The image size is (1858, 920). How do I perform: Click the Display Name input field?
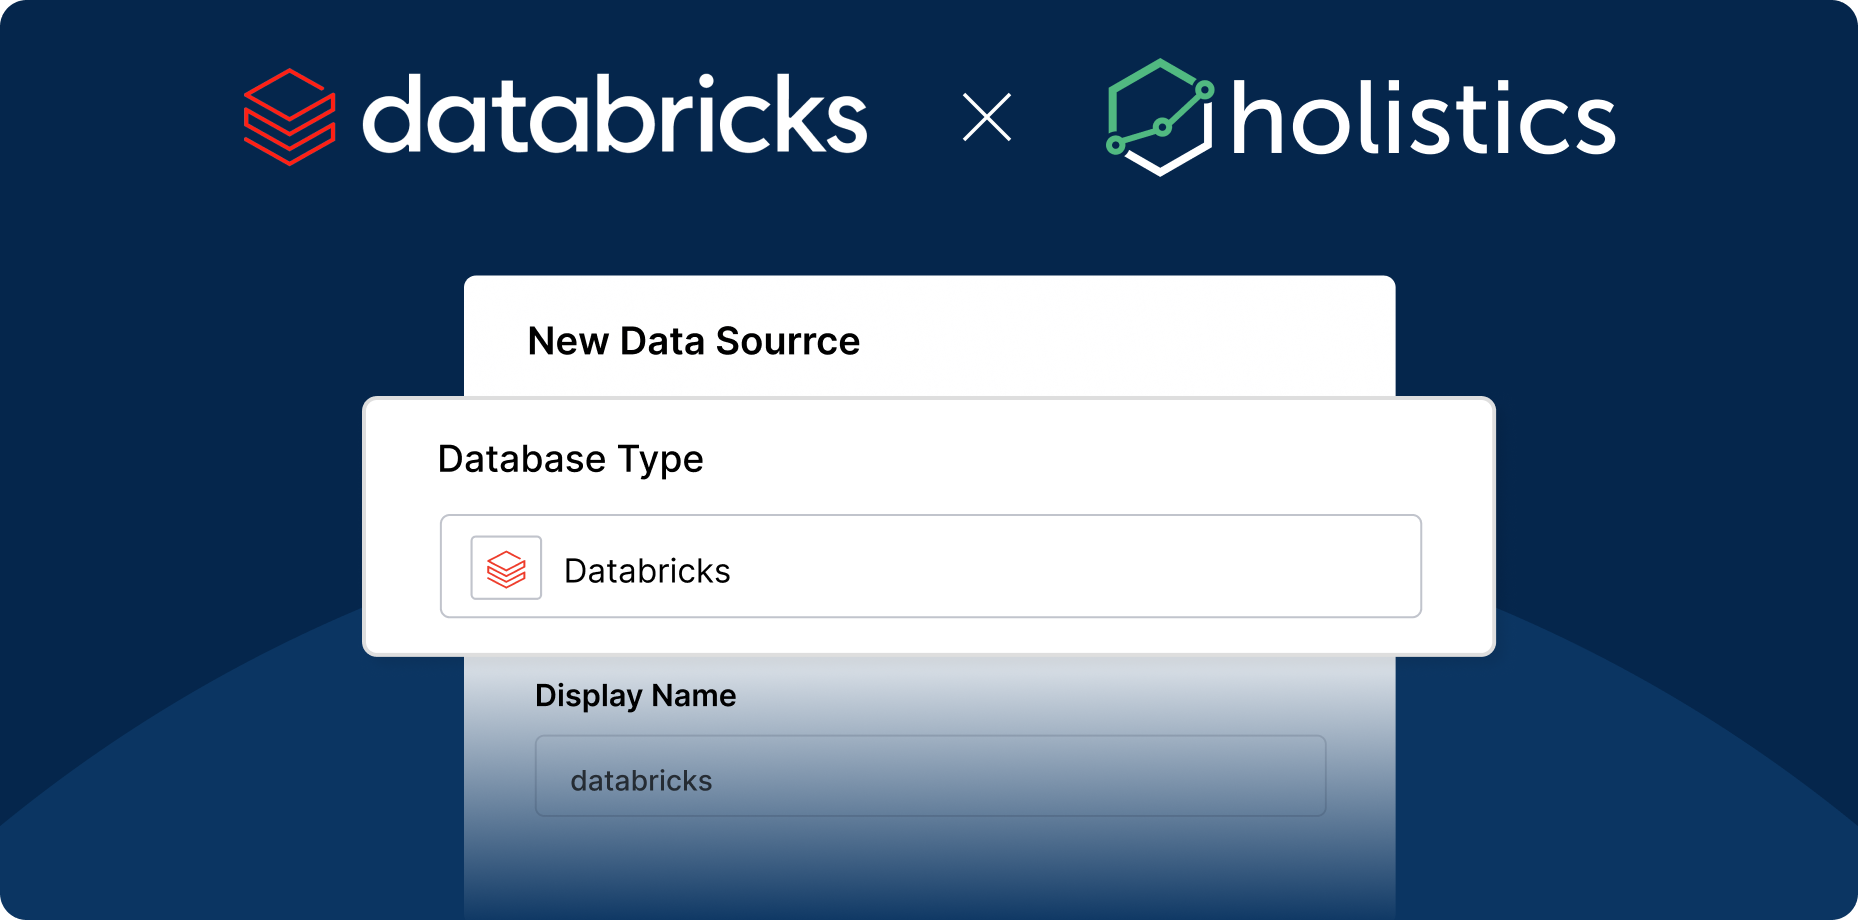point(931,776)
